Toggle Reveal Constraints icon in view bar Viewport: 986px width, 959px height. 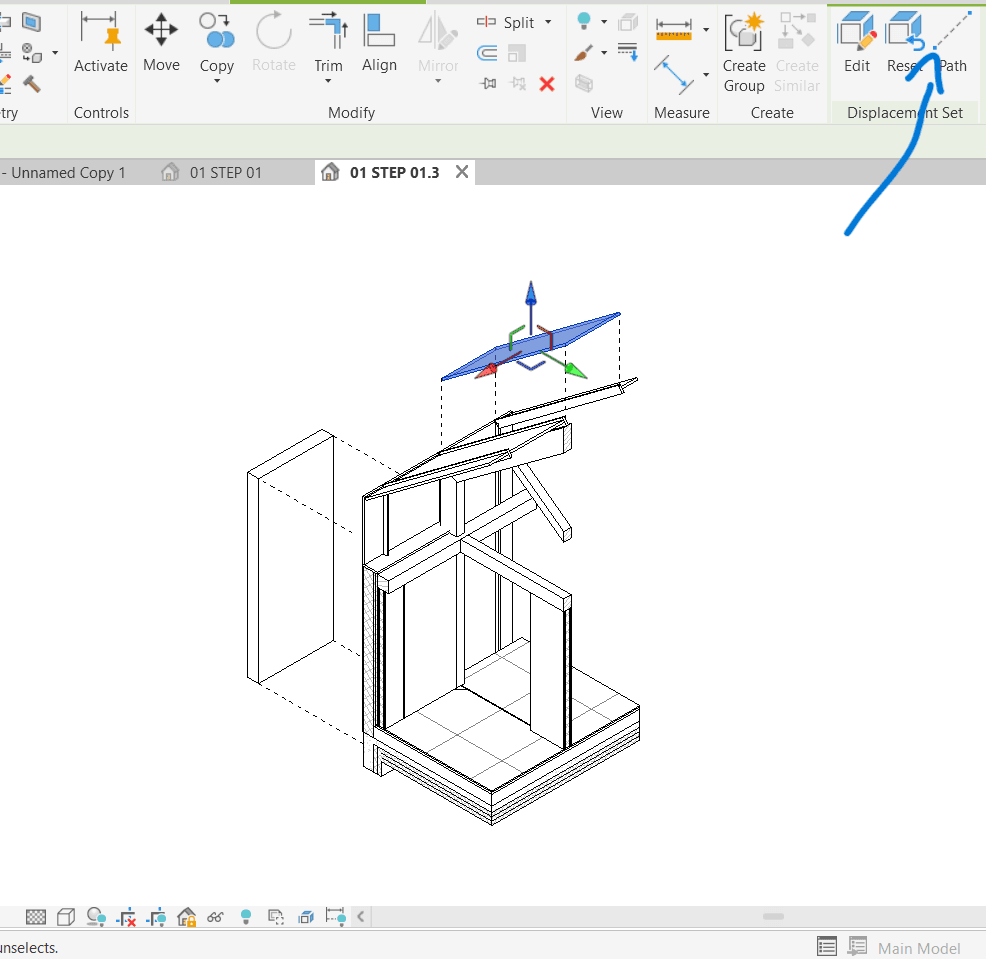[x=335, y=917]
